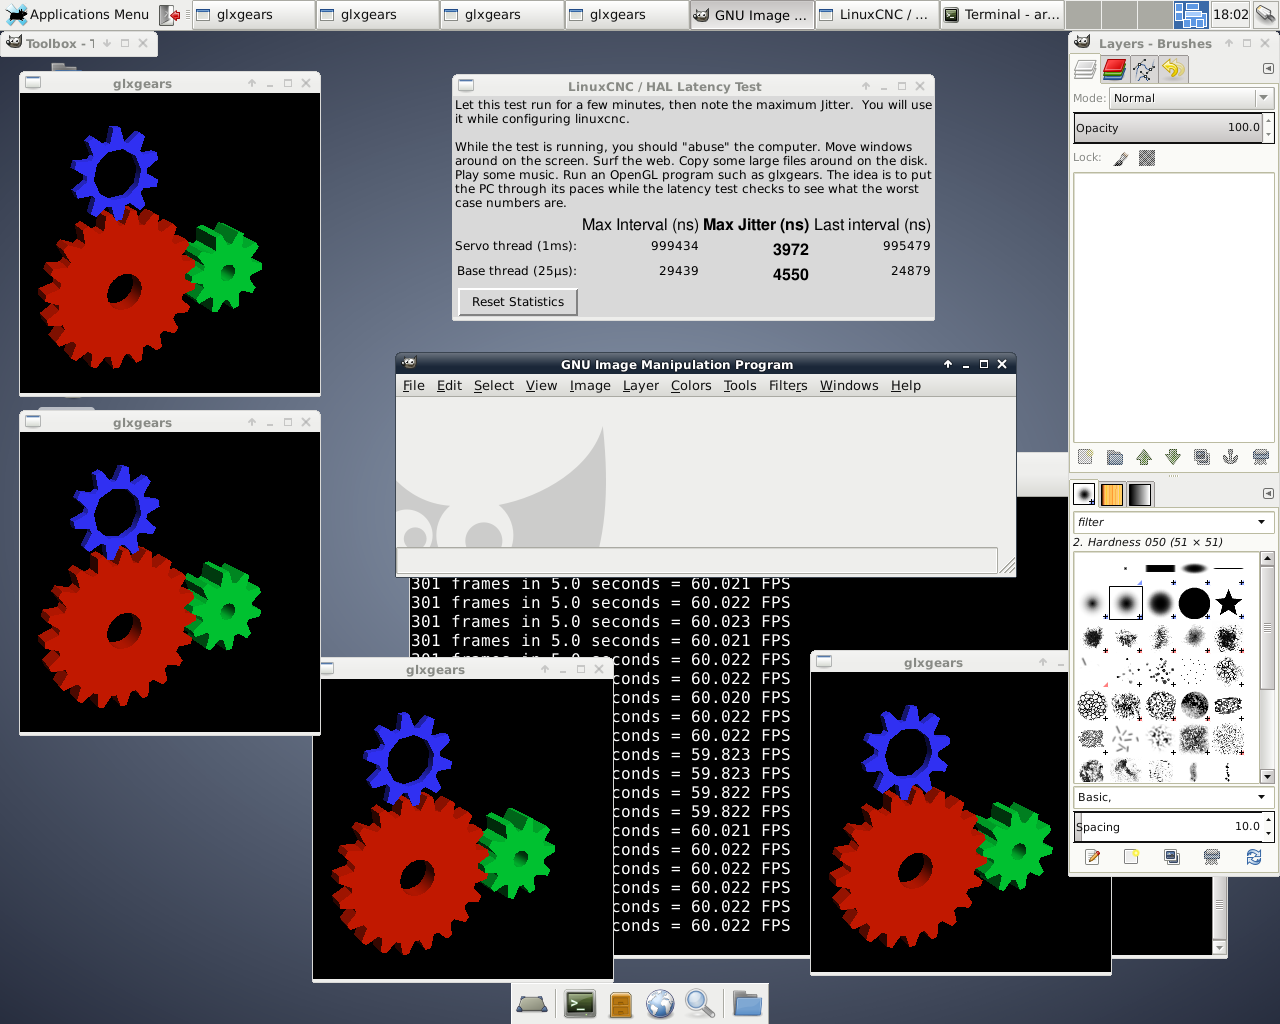Open the Applications Menu
This screenshot has width=1280, height=1024.
(x=78, y=14)
